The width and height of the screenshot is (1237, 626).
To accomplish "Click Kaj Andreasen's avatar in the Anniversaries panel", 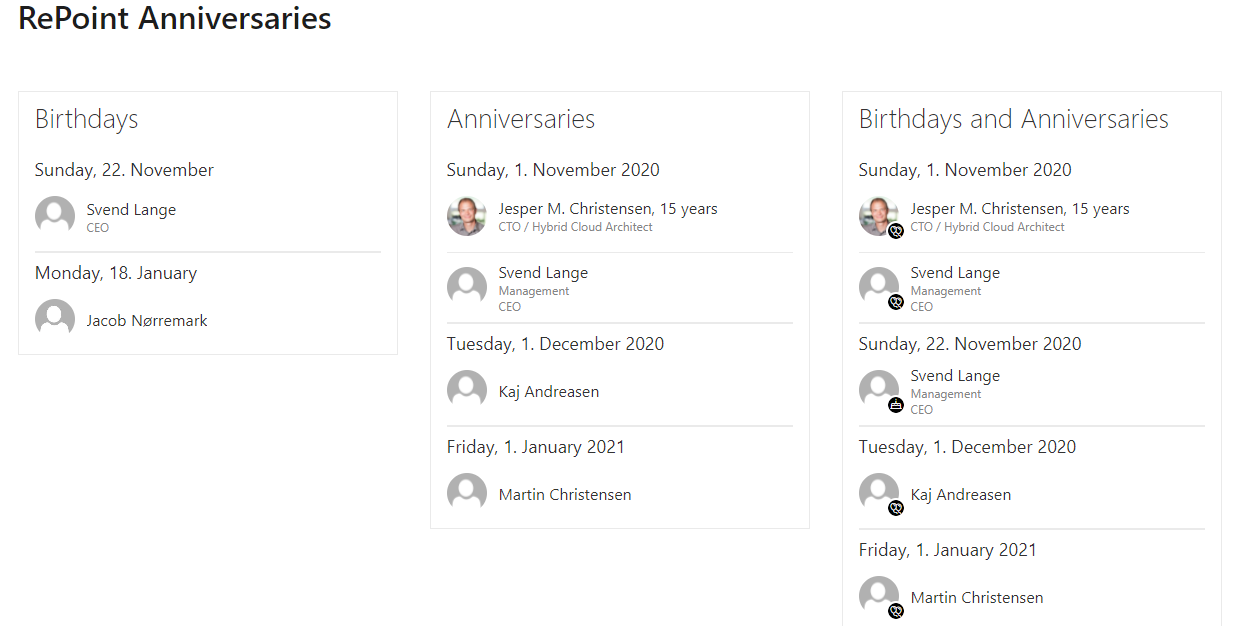I will tap(467, 390).
